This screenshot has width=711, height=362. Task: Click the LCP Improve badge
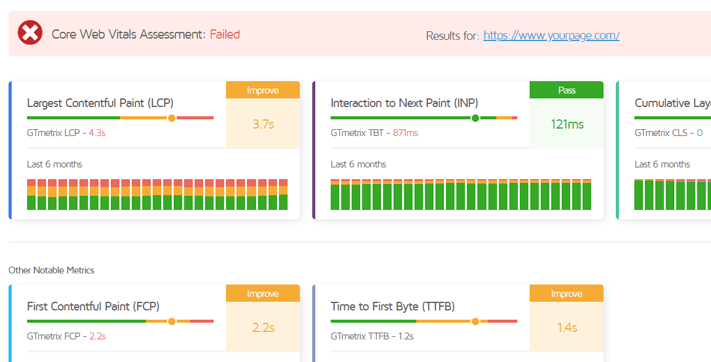(x=263, y=90)
